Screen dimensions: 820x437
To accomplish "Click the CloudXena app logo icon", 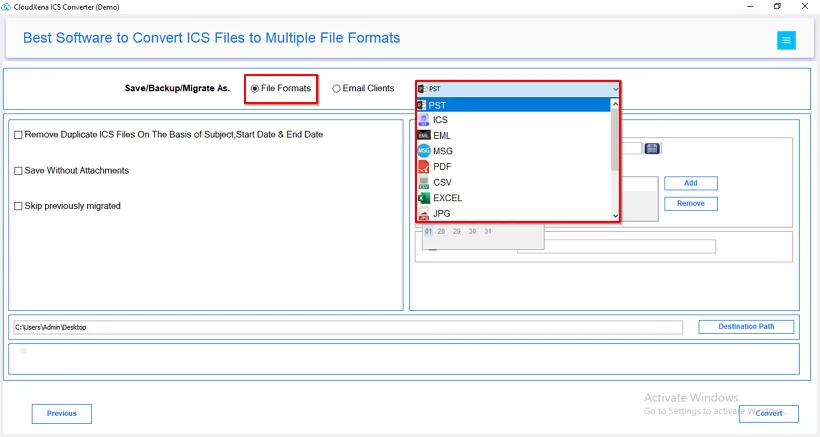I will (x=6, y=7).
